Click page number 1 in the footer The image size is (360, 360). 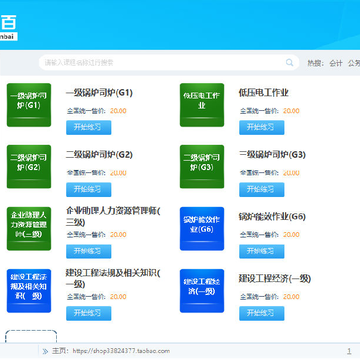(x=349, y=351)
